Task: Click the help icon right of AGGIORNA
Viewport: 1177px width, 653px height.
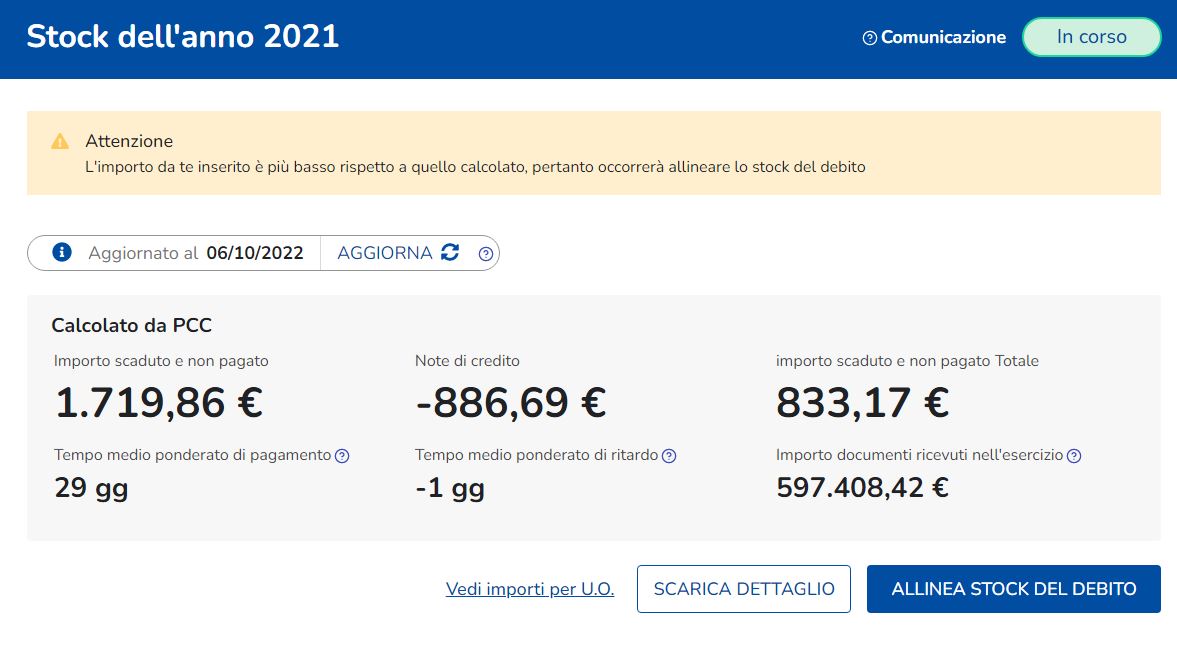Action: 486,254
